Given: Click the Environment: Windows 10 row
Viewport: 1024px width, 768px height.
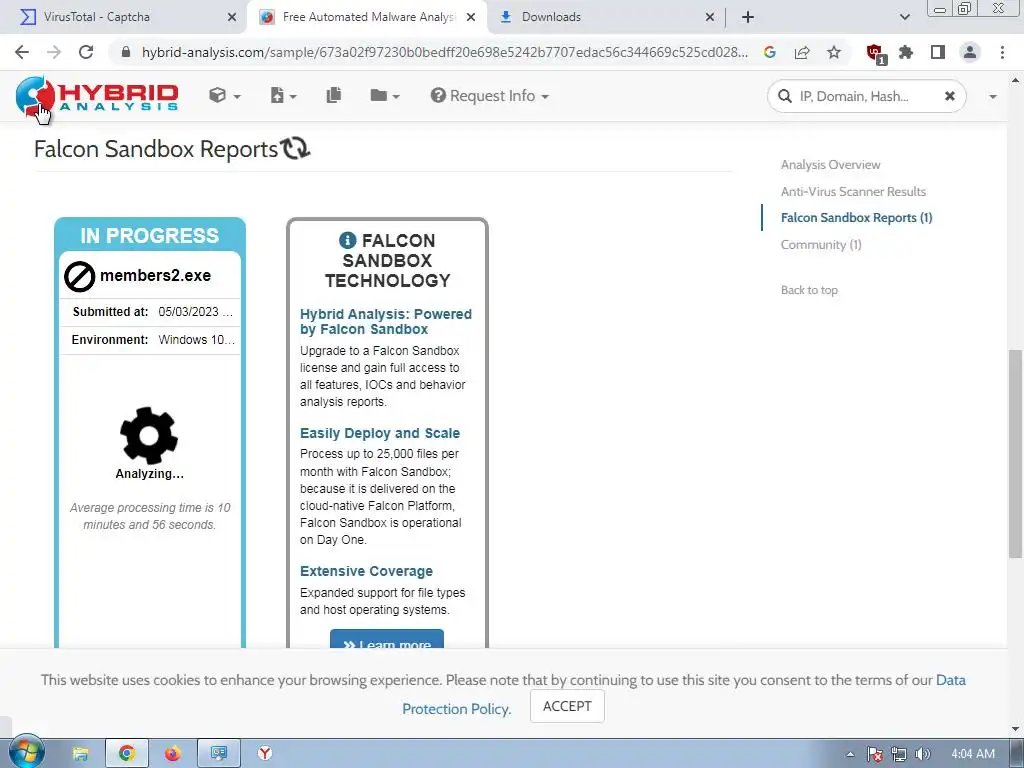Looking at the screenshot, I should pos(150,340).
